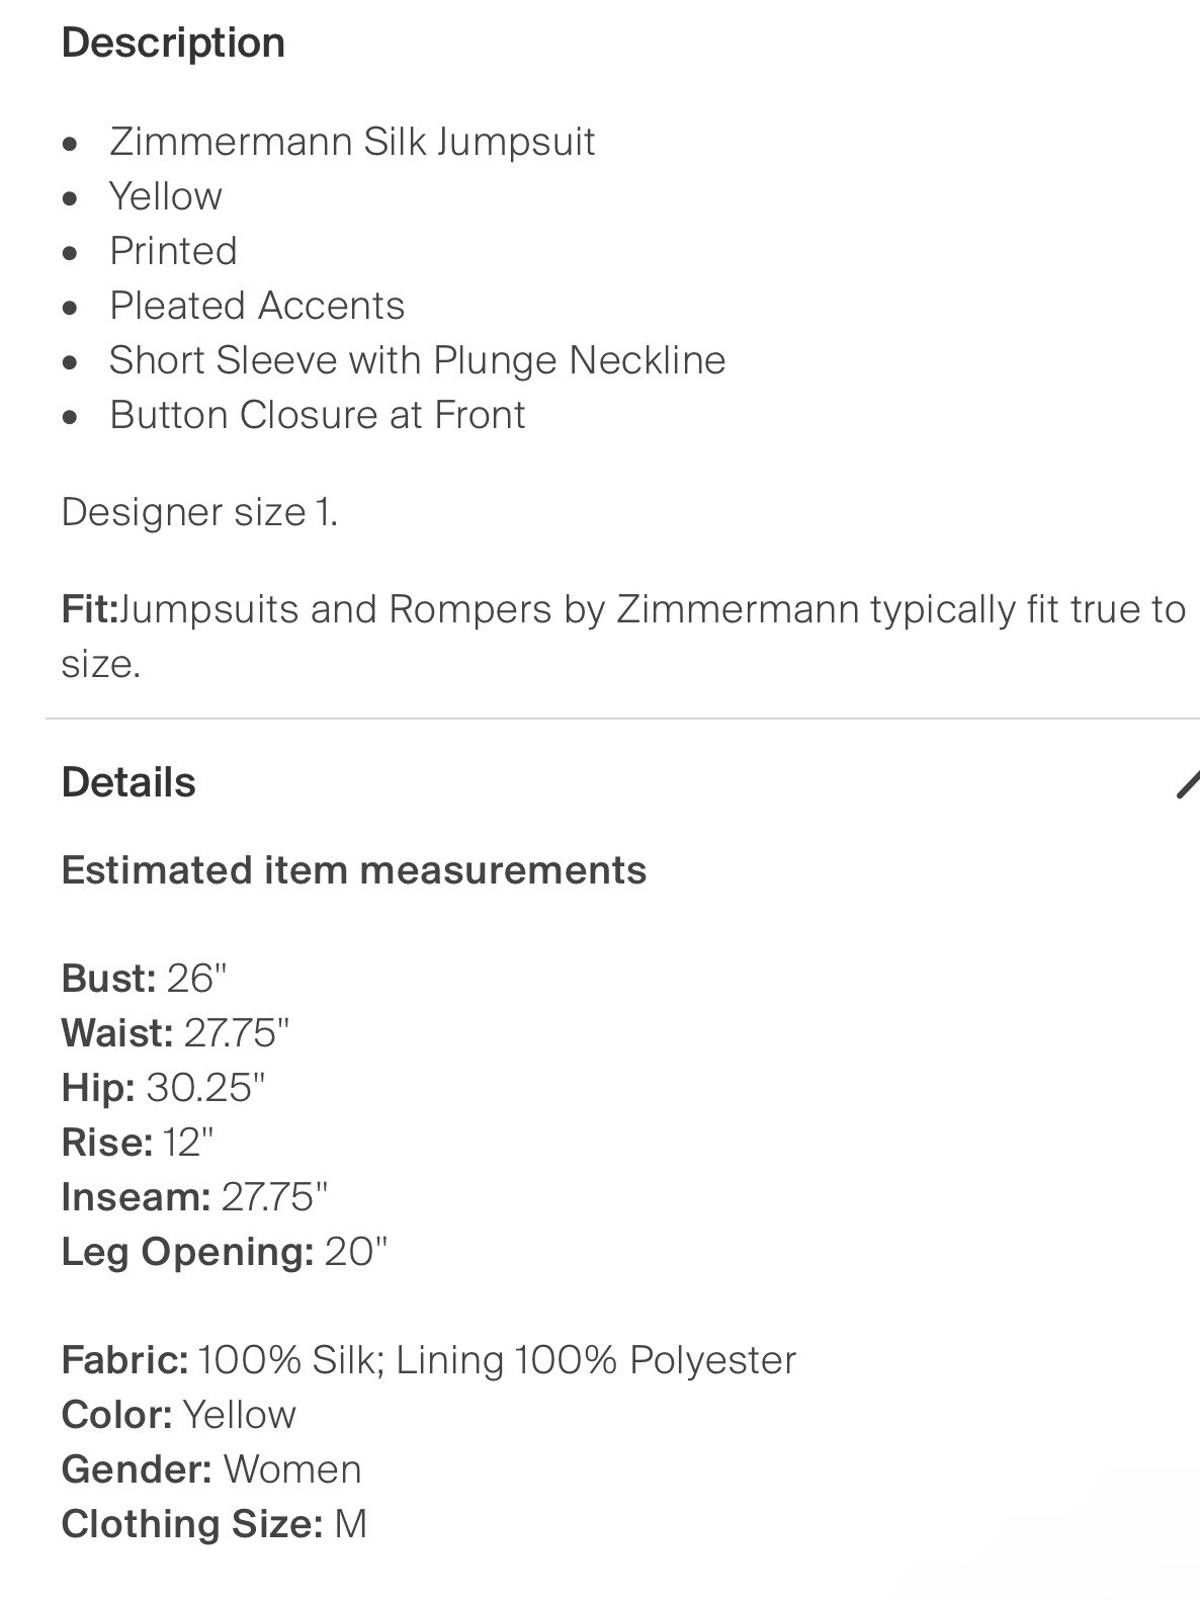Click the Leg Opening measurement line
Image resolution: width=1200 pixels, height=1600 pixels.
tap(224, 1251)
